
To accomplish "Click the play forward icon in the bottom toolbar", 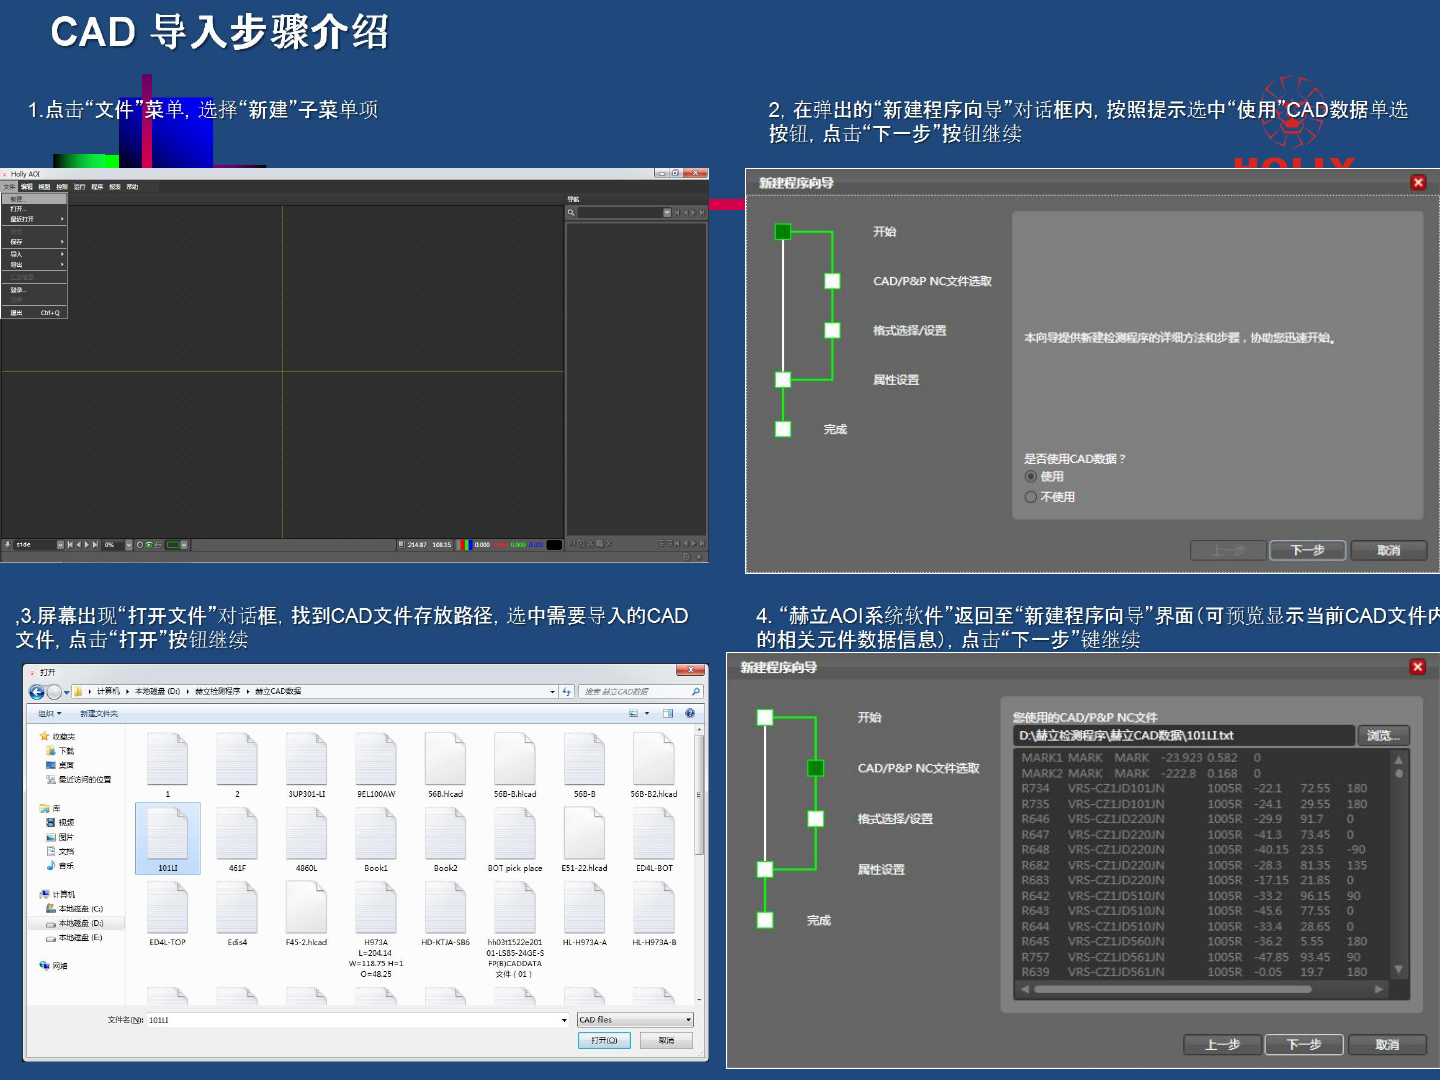I will coord(87,545).
